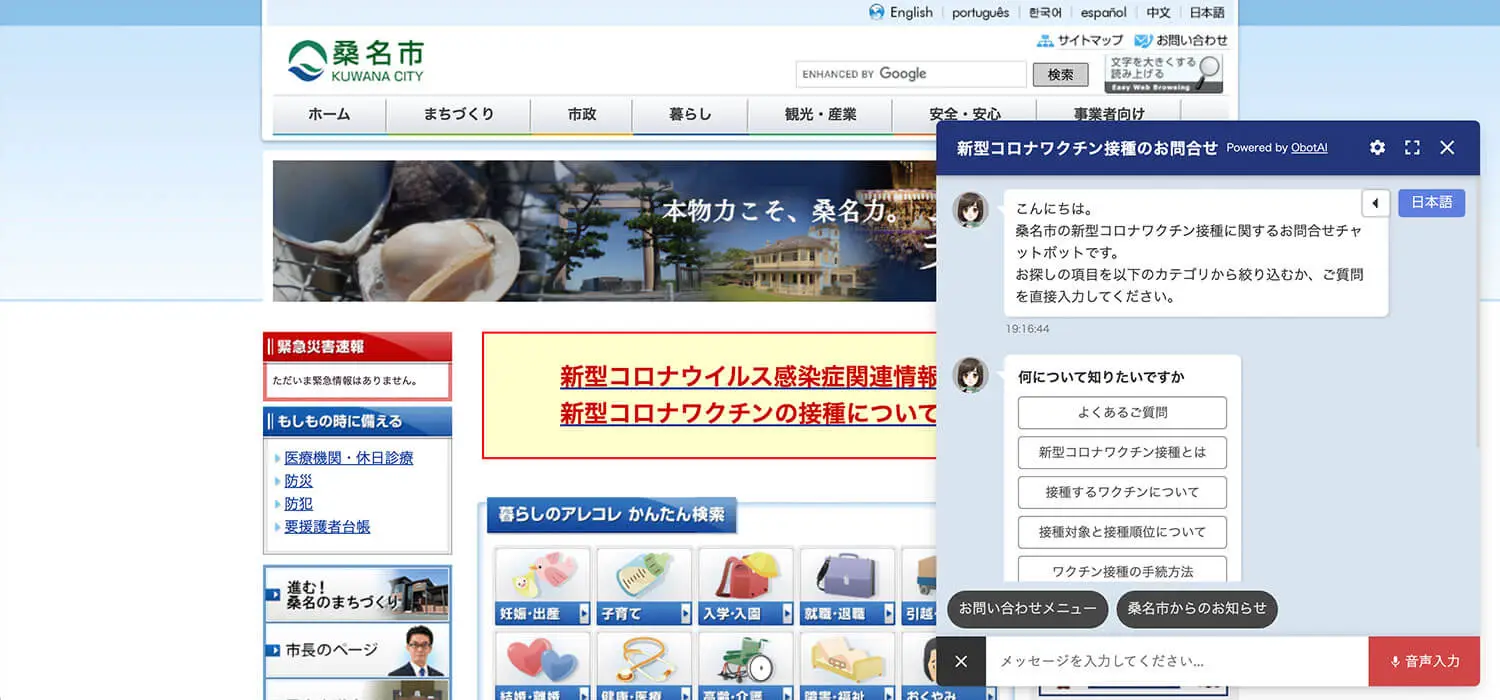The height and width of the screenshot is (700, 1500).
Task: Open the 防災 link in the sidebar
Action: (x=298, y=481)
